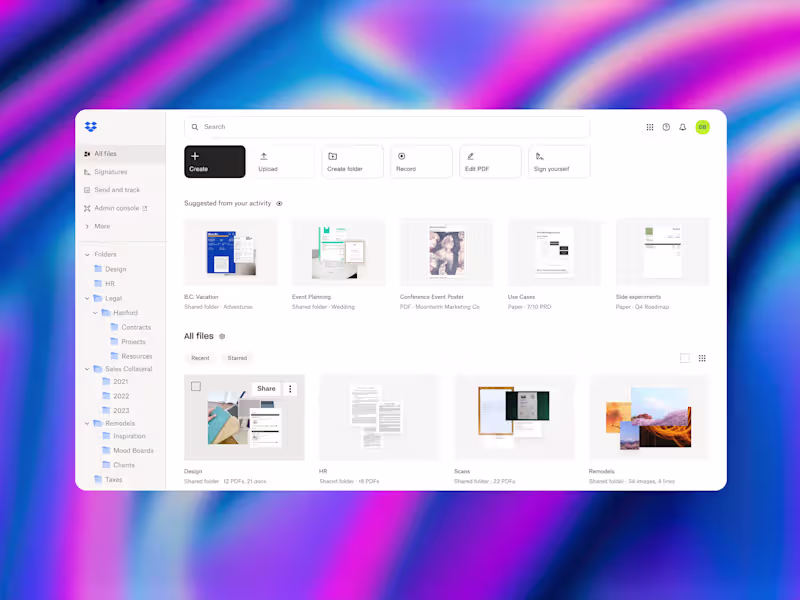The image size is (800, 600).
Task: Click the Admin console sidebar icon
Action: click(87, 208)
